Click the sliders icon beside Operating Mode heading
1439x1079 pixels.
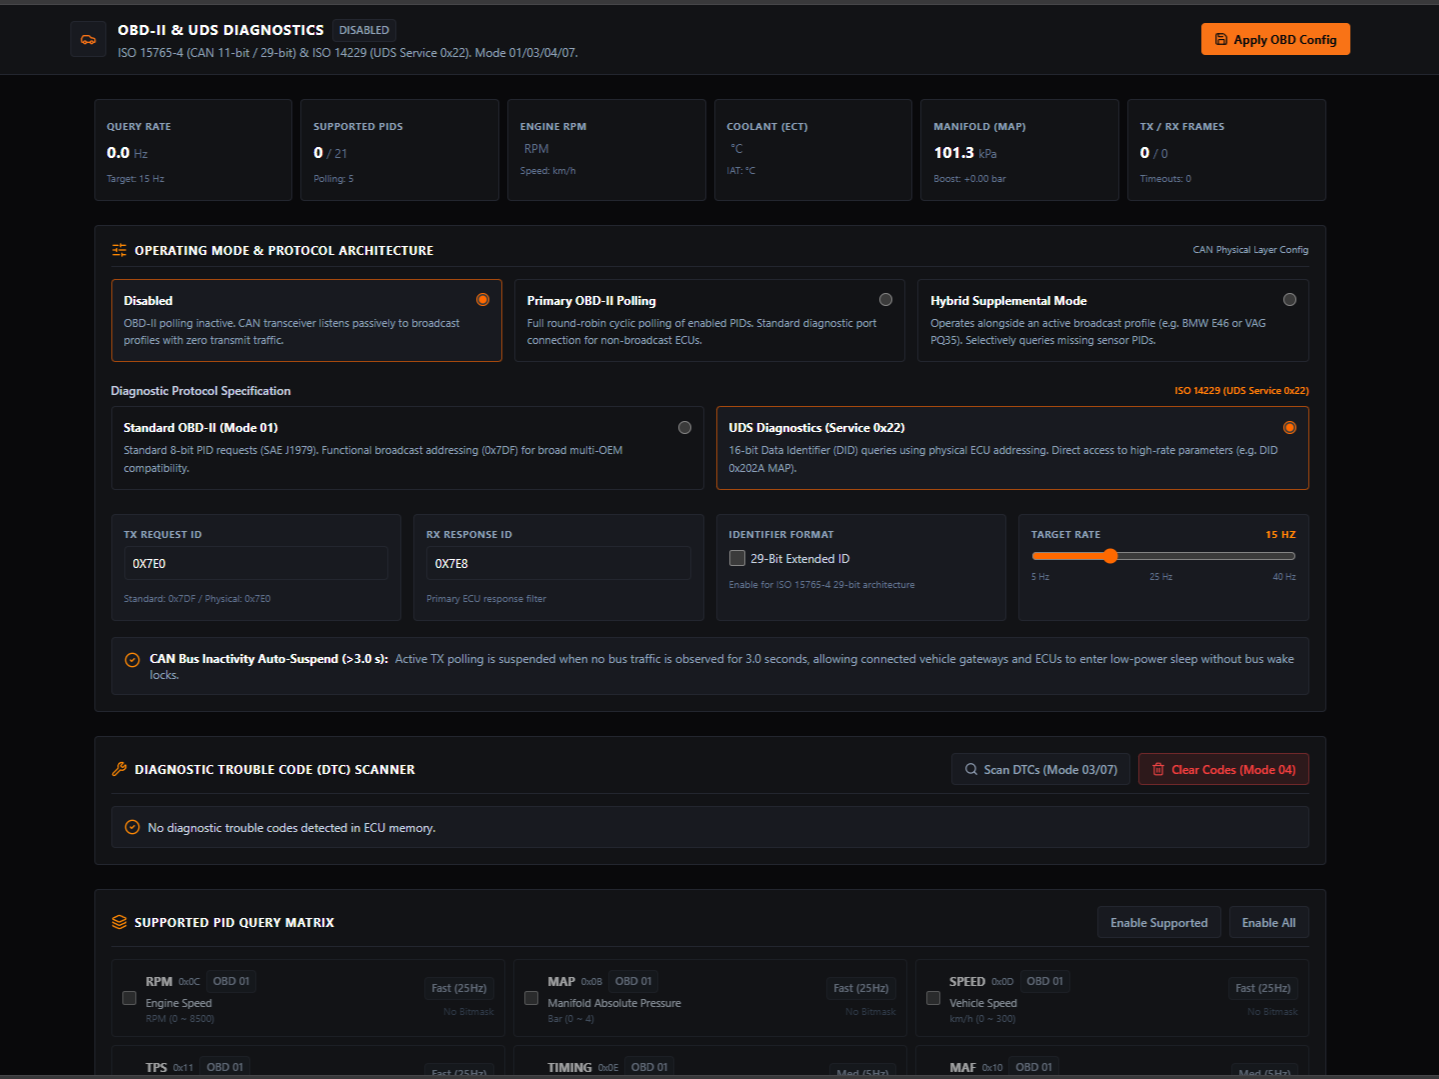click(119, 250)
